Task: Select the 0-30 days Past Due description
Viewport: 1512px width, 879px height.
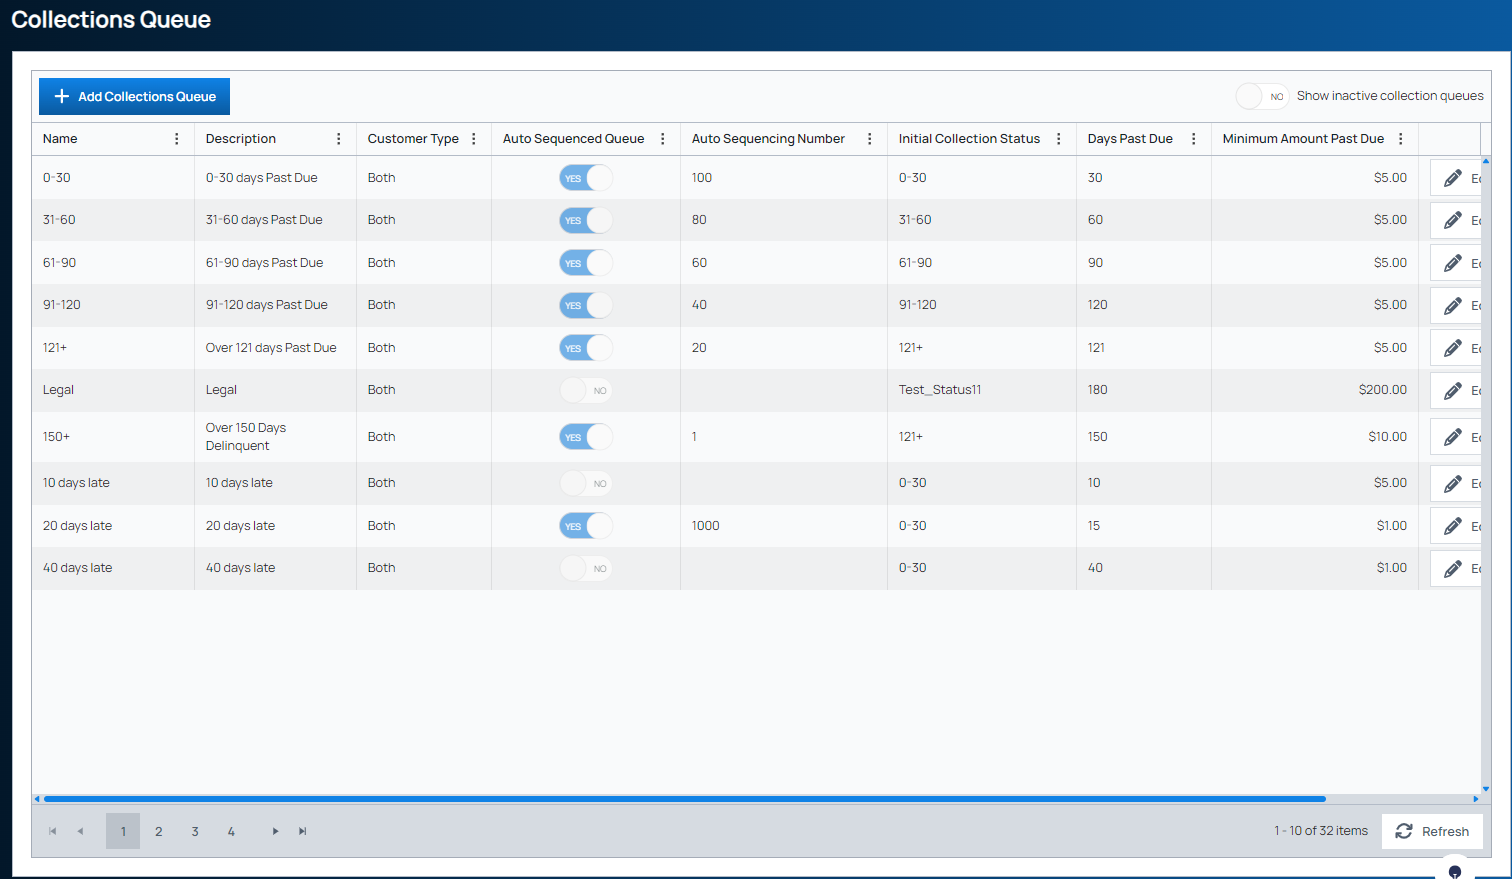Action: tap(262, 178)
